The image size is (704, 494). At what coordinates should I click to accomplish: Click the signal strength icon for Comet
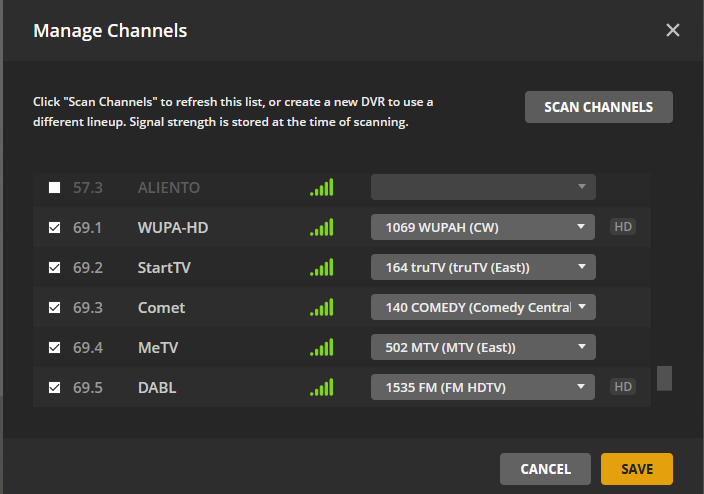pyautogui.click(x=321, y=307)
